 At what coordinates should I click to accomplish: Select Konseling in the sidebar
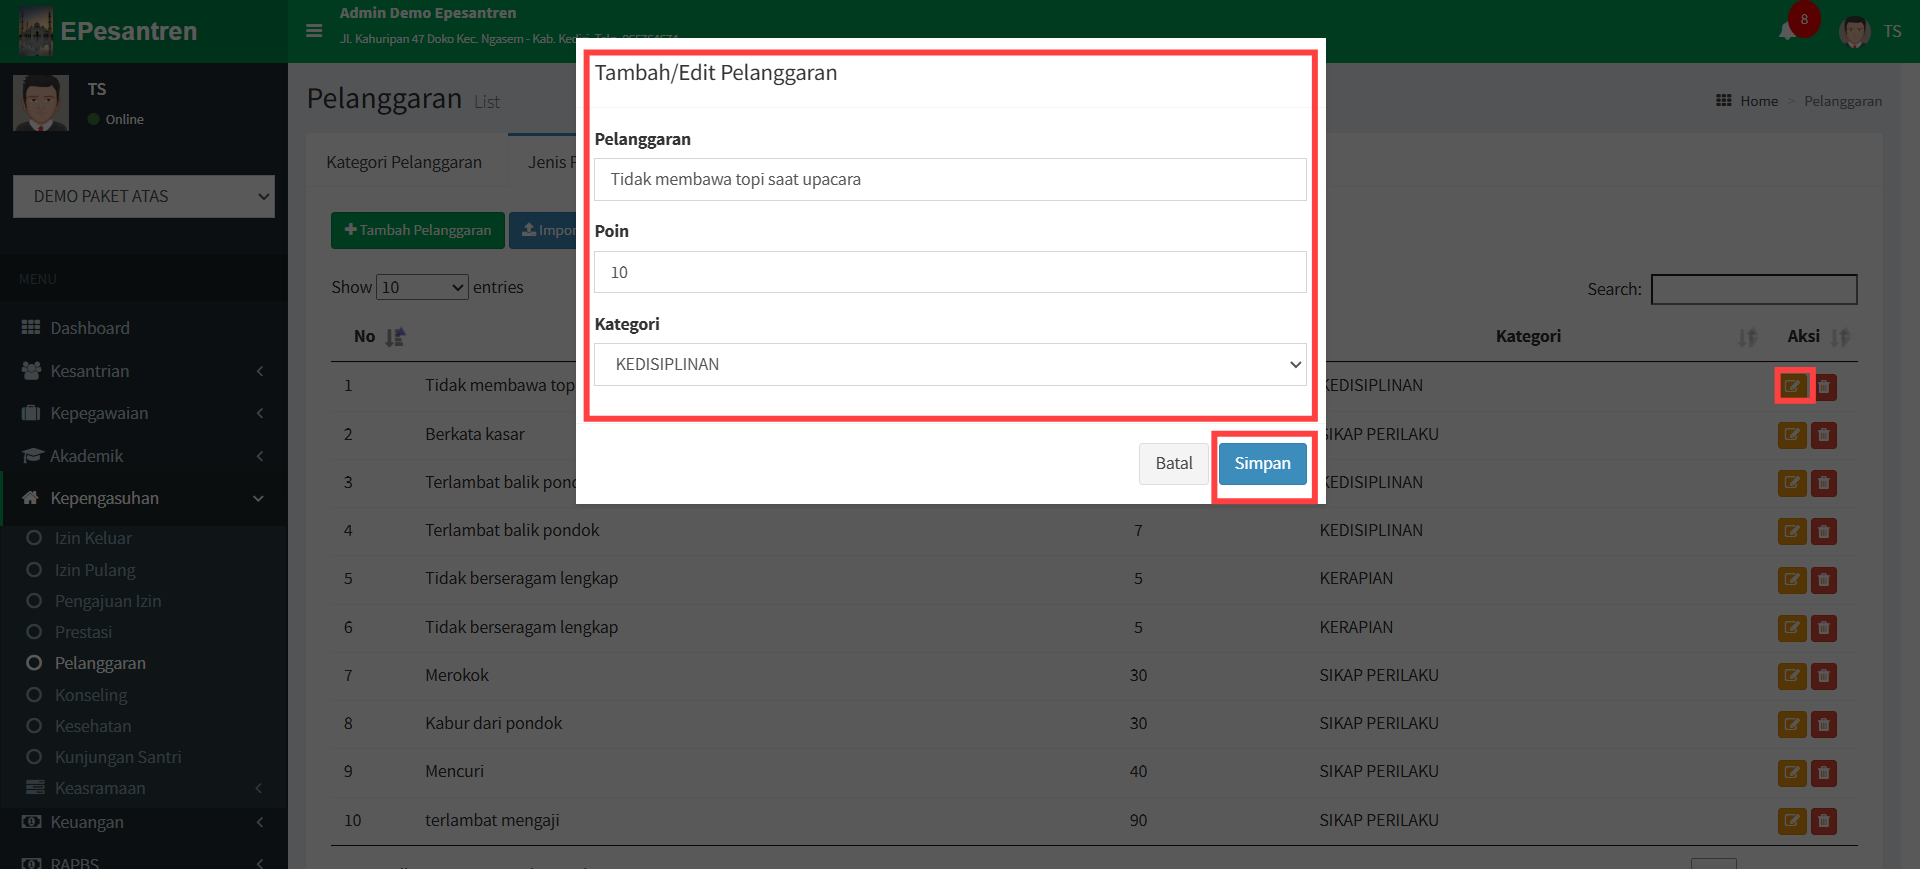click(91, 695)
